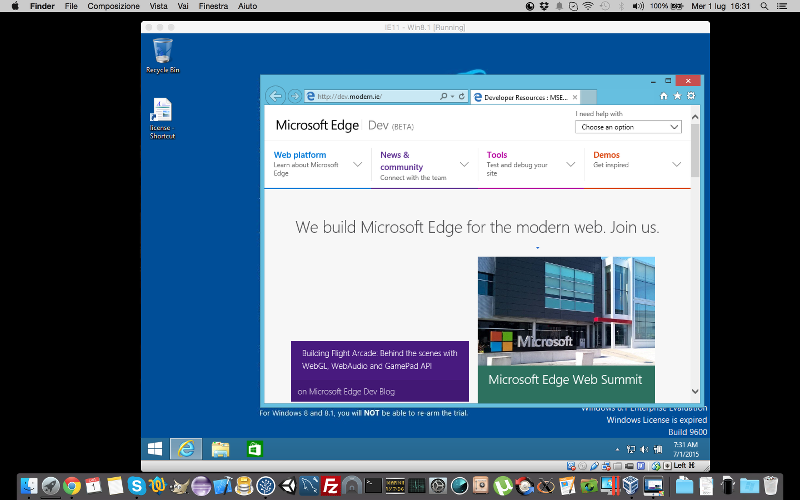Screen dimensions: 800x500
Task: Open the Composizione menu
Action: (113, 6)
